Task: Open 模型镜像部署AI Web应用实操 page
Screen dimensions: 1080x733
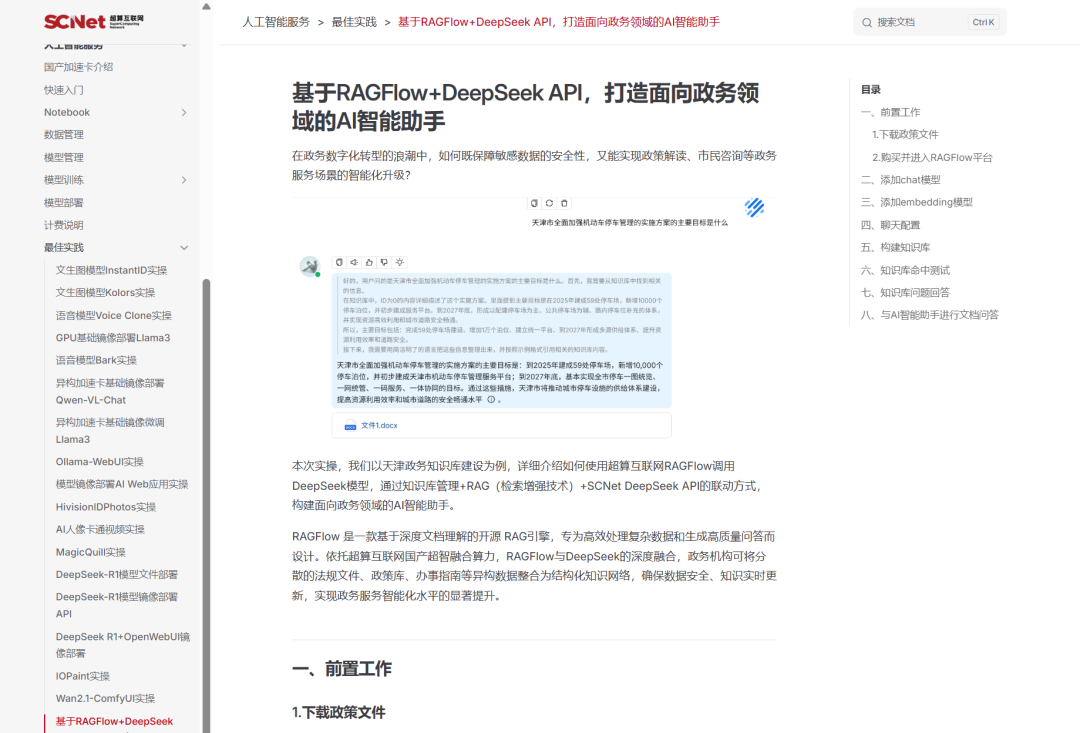Action: (122, 484)
